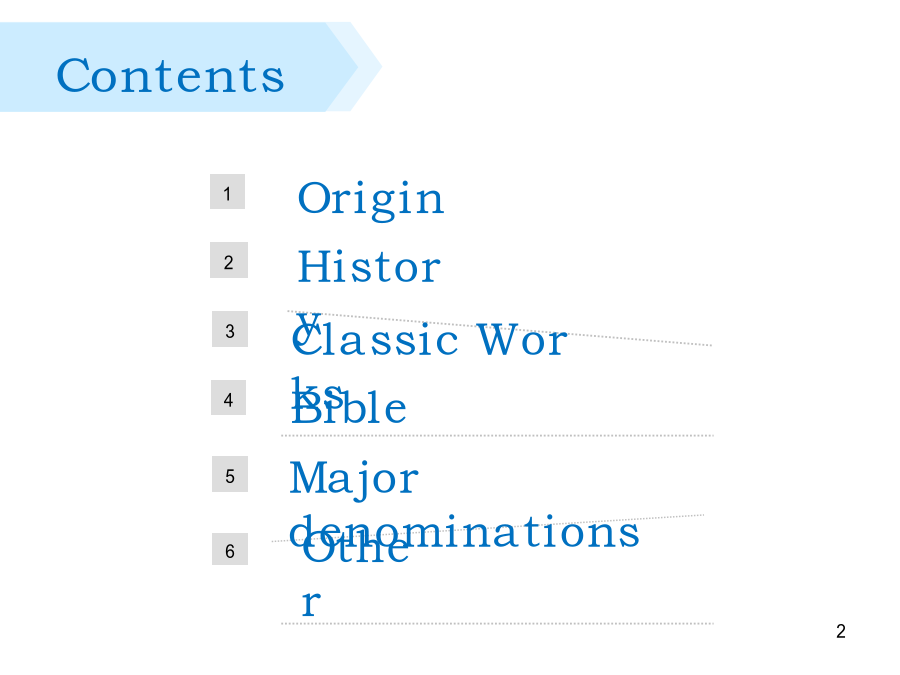Click the Classic Wor heading text
The width and height of the screenshot is (900, 675).
429,339
